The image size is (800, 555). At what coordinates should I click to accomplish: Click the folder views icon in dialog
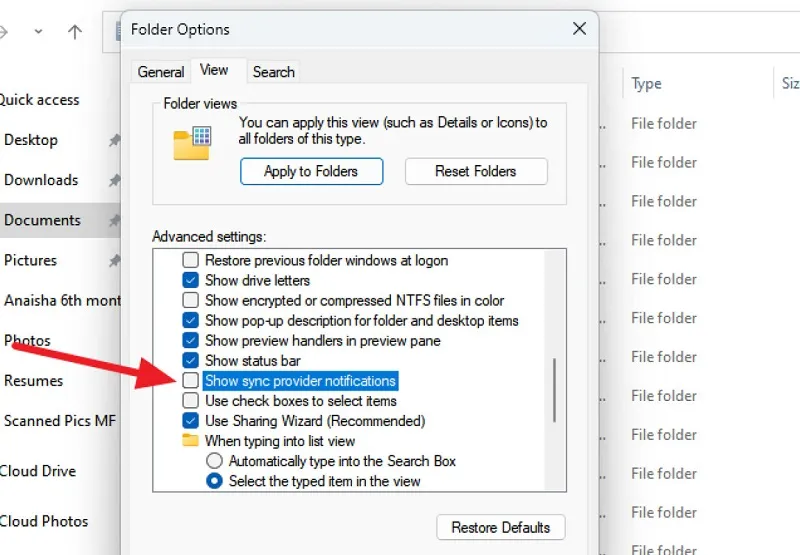192,143
